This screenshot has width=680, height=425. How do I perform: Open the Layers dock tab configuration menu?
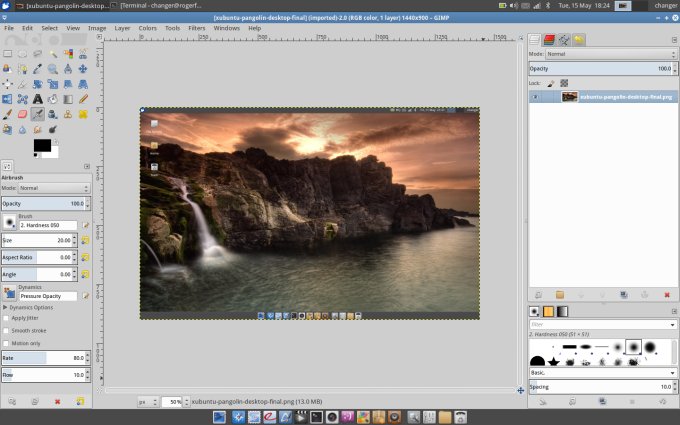tap(674, 40)
